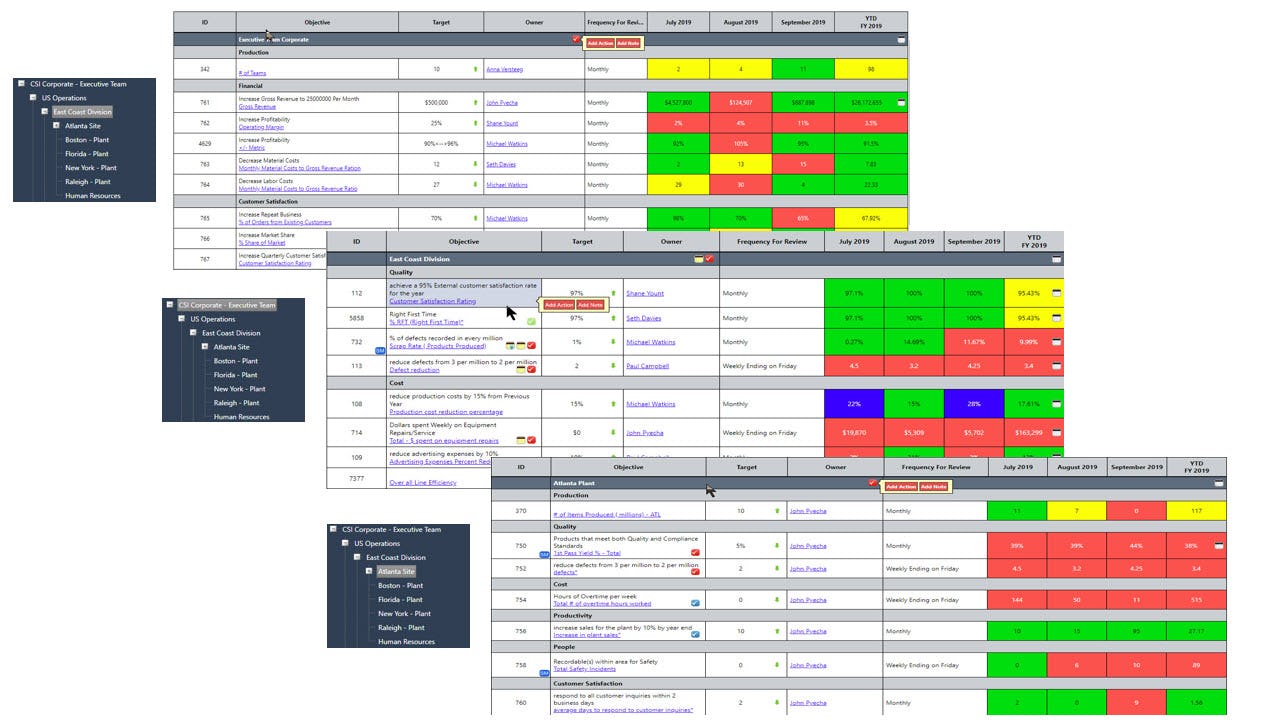Click red checkmark icon in Atlanta Plant header
The width and height of the screenshot is (1285, 722).
(873, 483)
